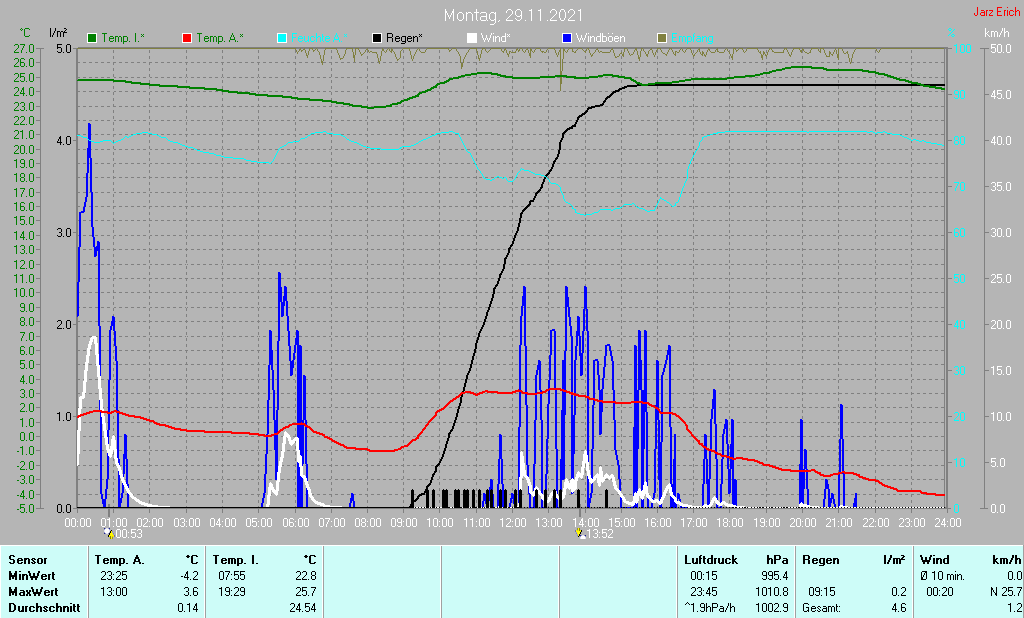1024x618 pixels.
Task: Click the '24.54' indoor average value
Action: (x=303, y=608)
